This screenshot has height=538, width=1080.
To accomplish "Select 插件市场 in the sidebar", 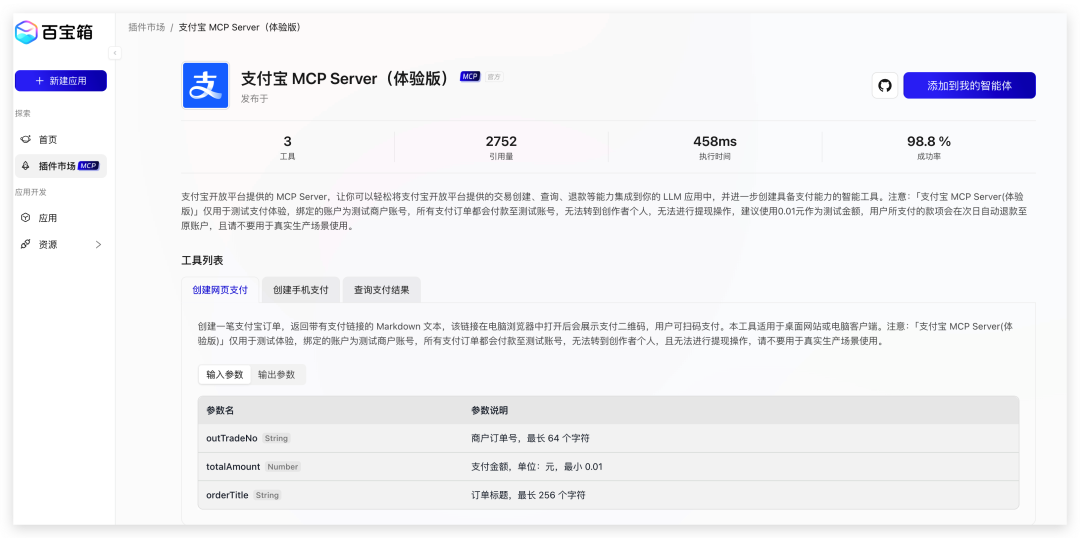I will tap(61, 166).
